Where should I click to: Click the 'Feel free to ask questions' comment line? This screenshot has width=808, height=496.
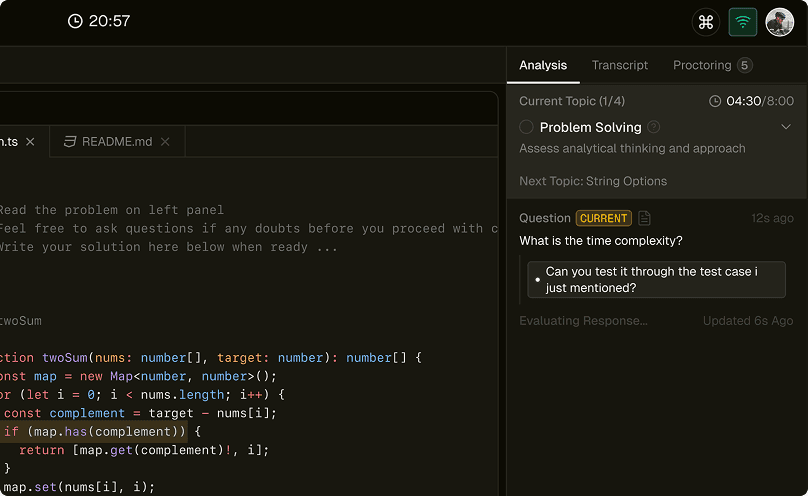click(249, 229)
